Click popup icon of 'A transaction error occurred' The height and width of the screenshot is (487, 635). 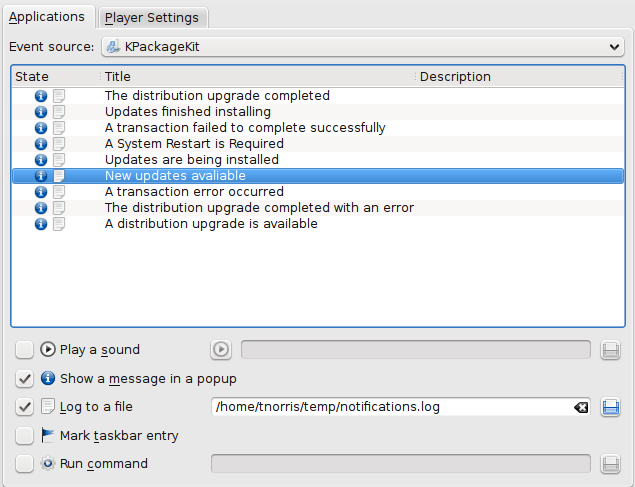coord(41,192)
